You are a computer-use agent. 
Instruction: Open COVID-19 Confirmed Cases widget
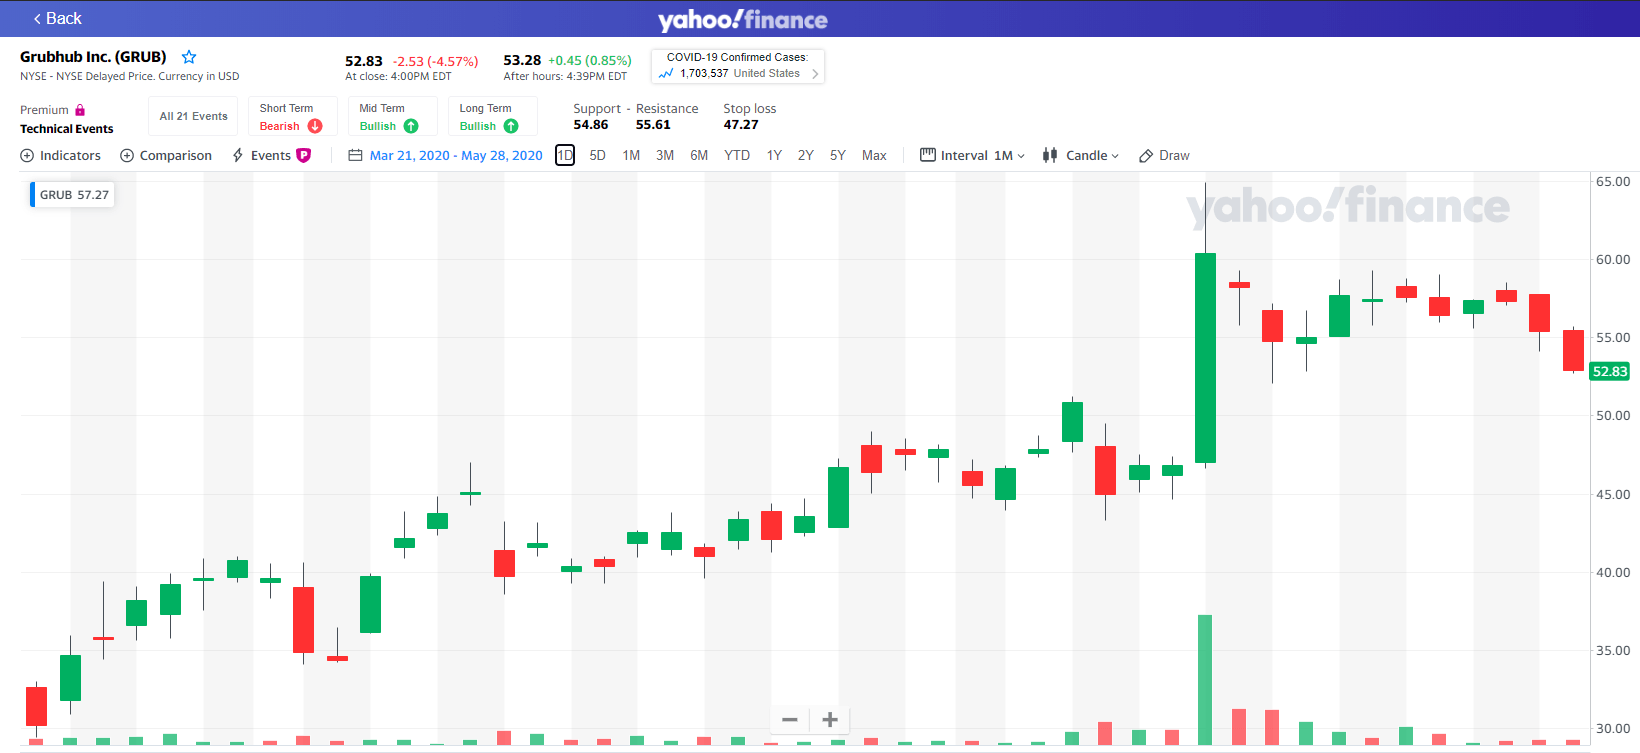pyautogui.click(x=738, y=66)
